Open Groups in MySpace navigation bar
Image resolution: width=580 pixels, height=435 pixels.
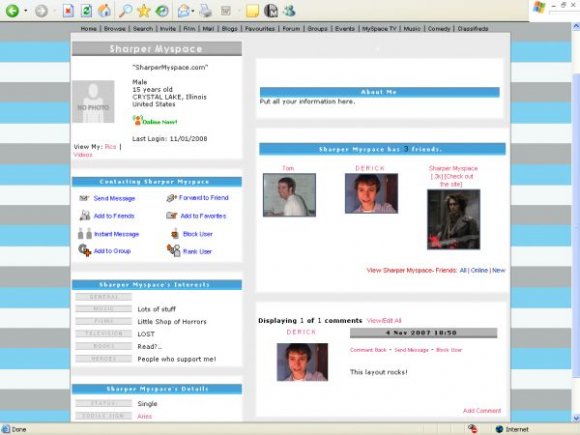click(317, 28)
